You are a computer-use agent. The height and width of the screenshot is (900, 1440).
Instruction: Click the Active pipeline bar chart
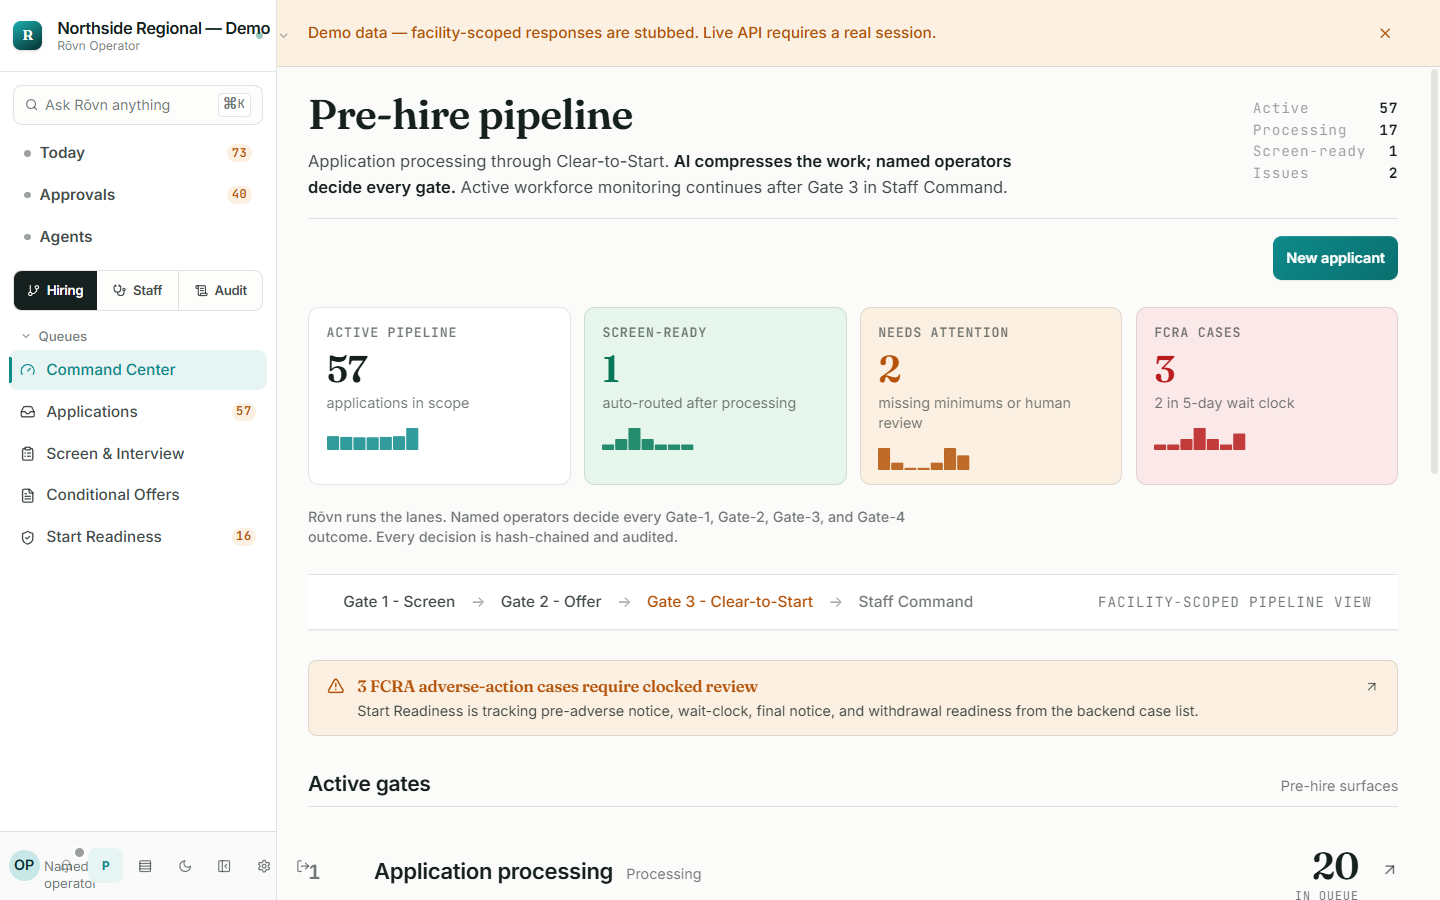point(373,440)
